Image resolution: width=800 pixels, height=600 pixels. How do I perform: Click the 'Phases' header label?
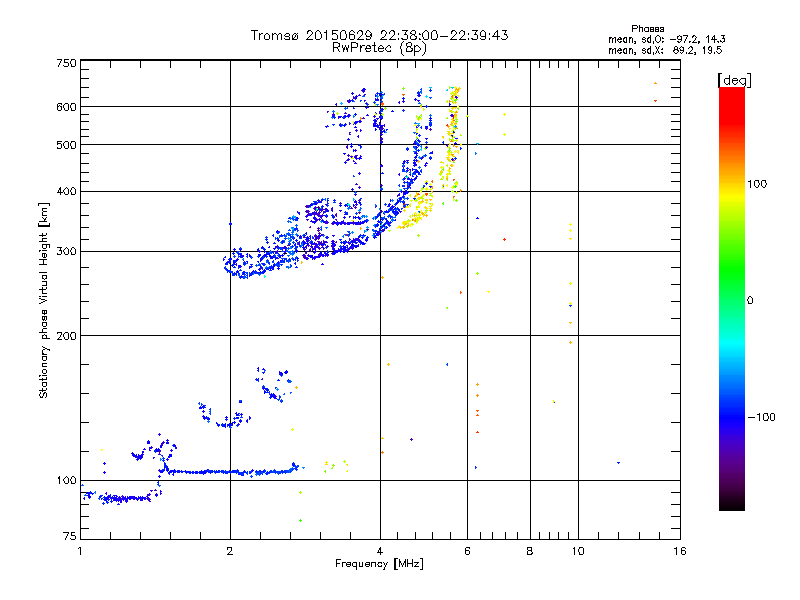[647, 29]
